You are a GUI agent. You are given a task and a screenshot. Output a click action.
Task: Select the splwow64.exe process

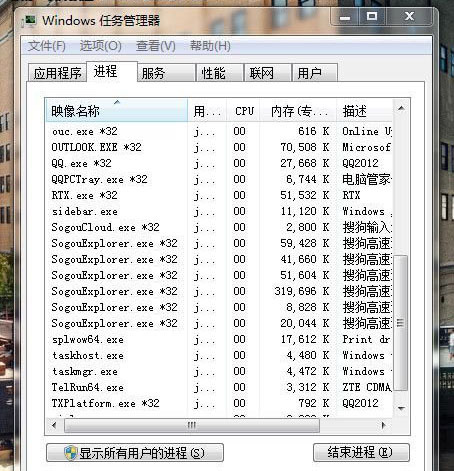tap(219, 339)
